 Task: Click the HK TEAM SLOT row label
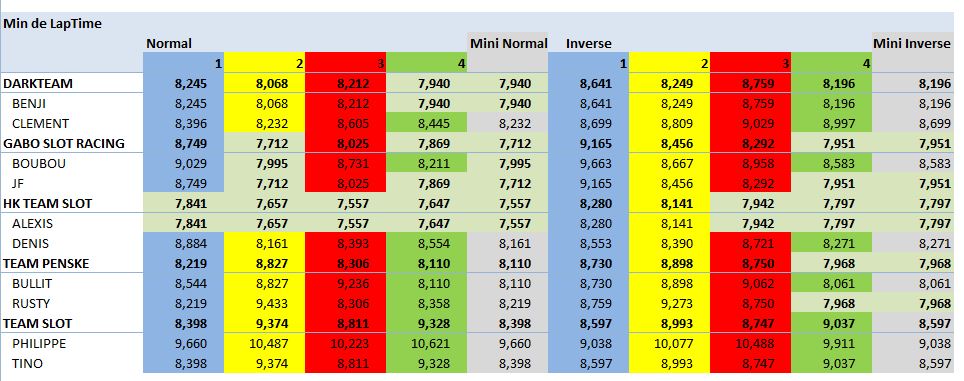click(x=48, y=203)
